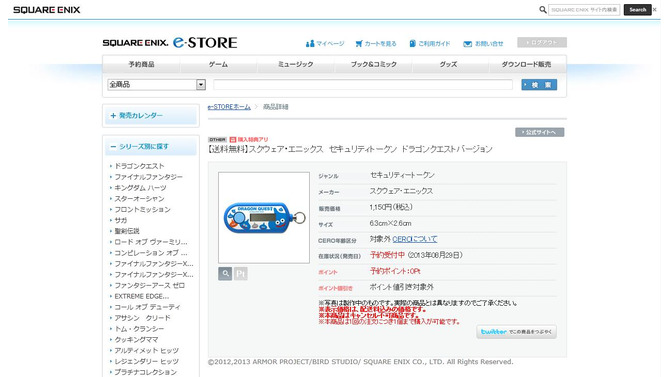The image size is (670, 377).
Task: Click the magnifier icon beside site search
Action: (543, 9)
